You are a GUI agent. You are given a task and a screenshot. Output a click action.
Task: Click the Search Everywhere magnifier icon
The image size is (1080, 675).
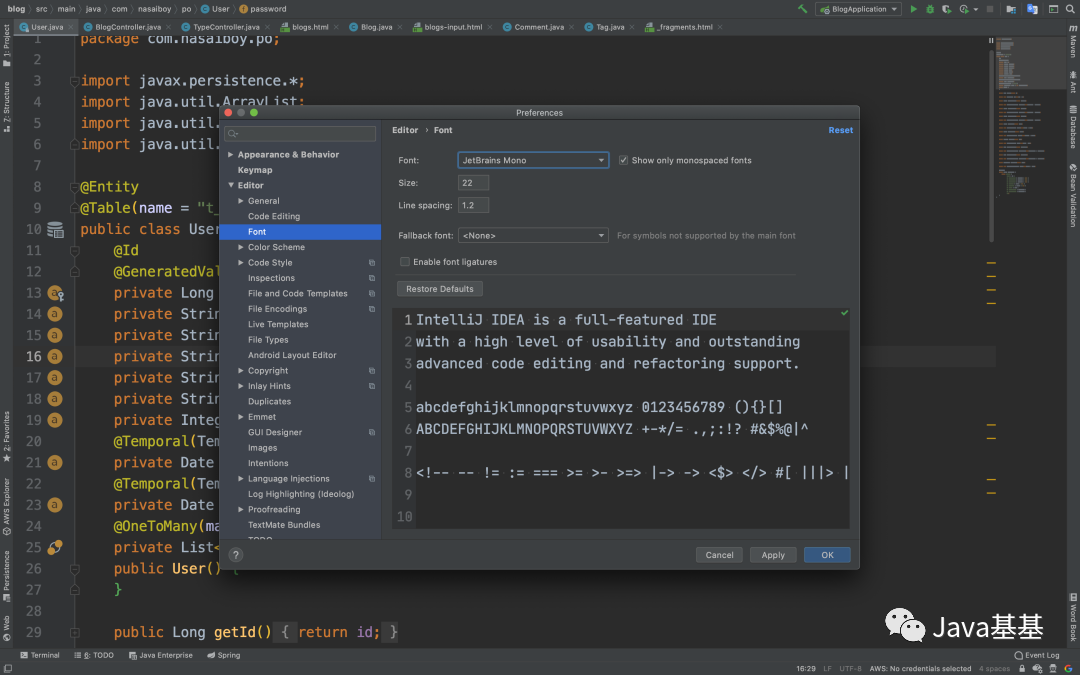(1070, 9)
